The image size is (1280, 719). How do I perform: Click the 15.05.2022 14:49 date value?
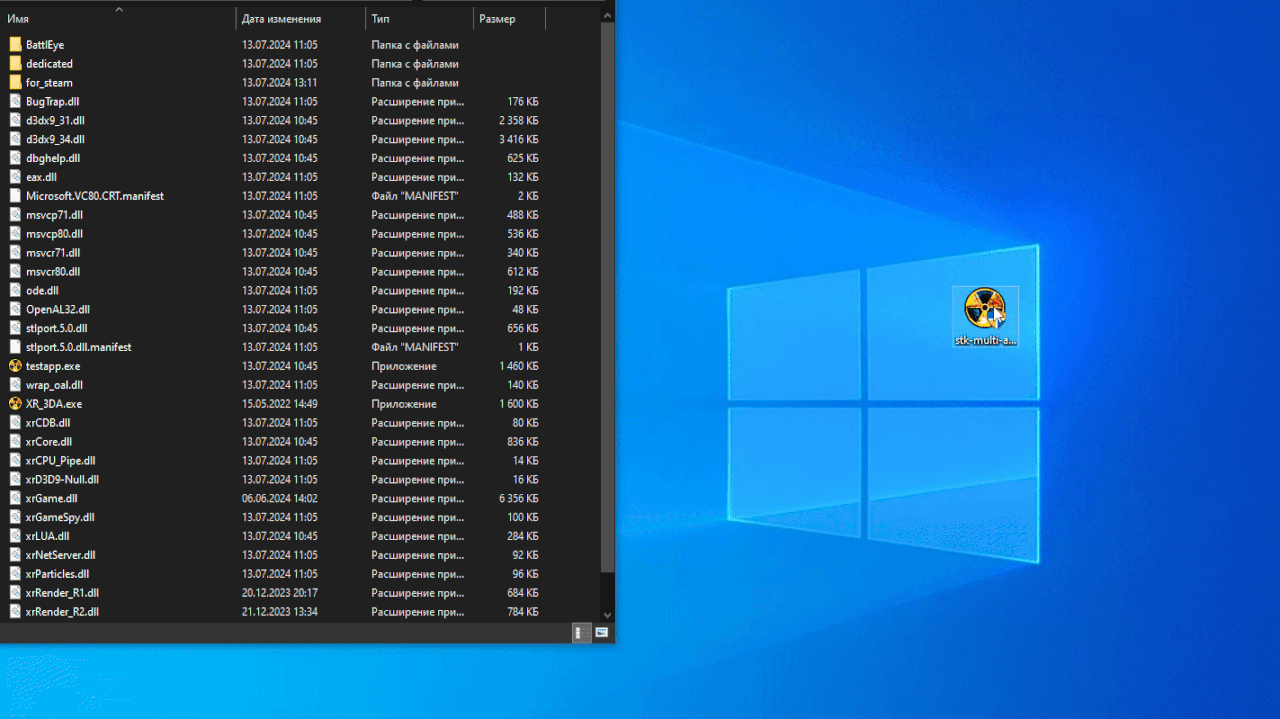pos(280,404)
